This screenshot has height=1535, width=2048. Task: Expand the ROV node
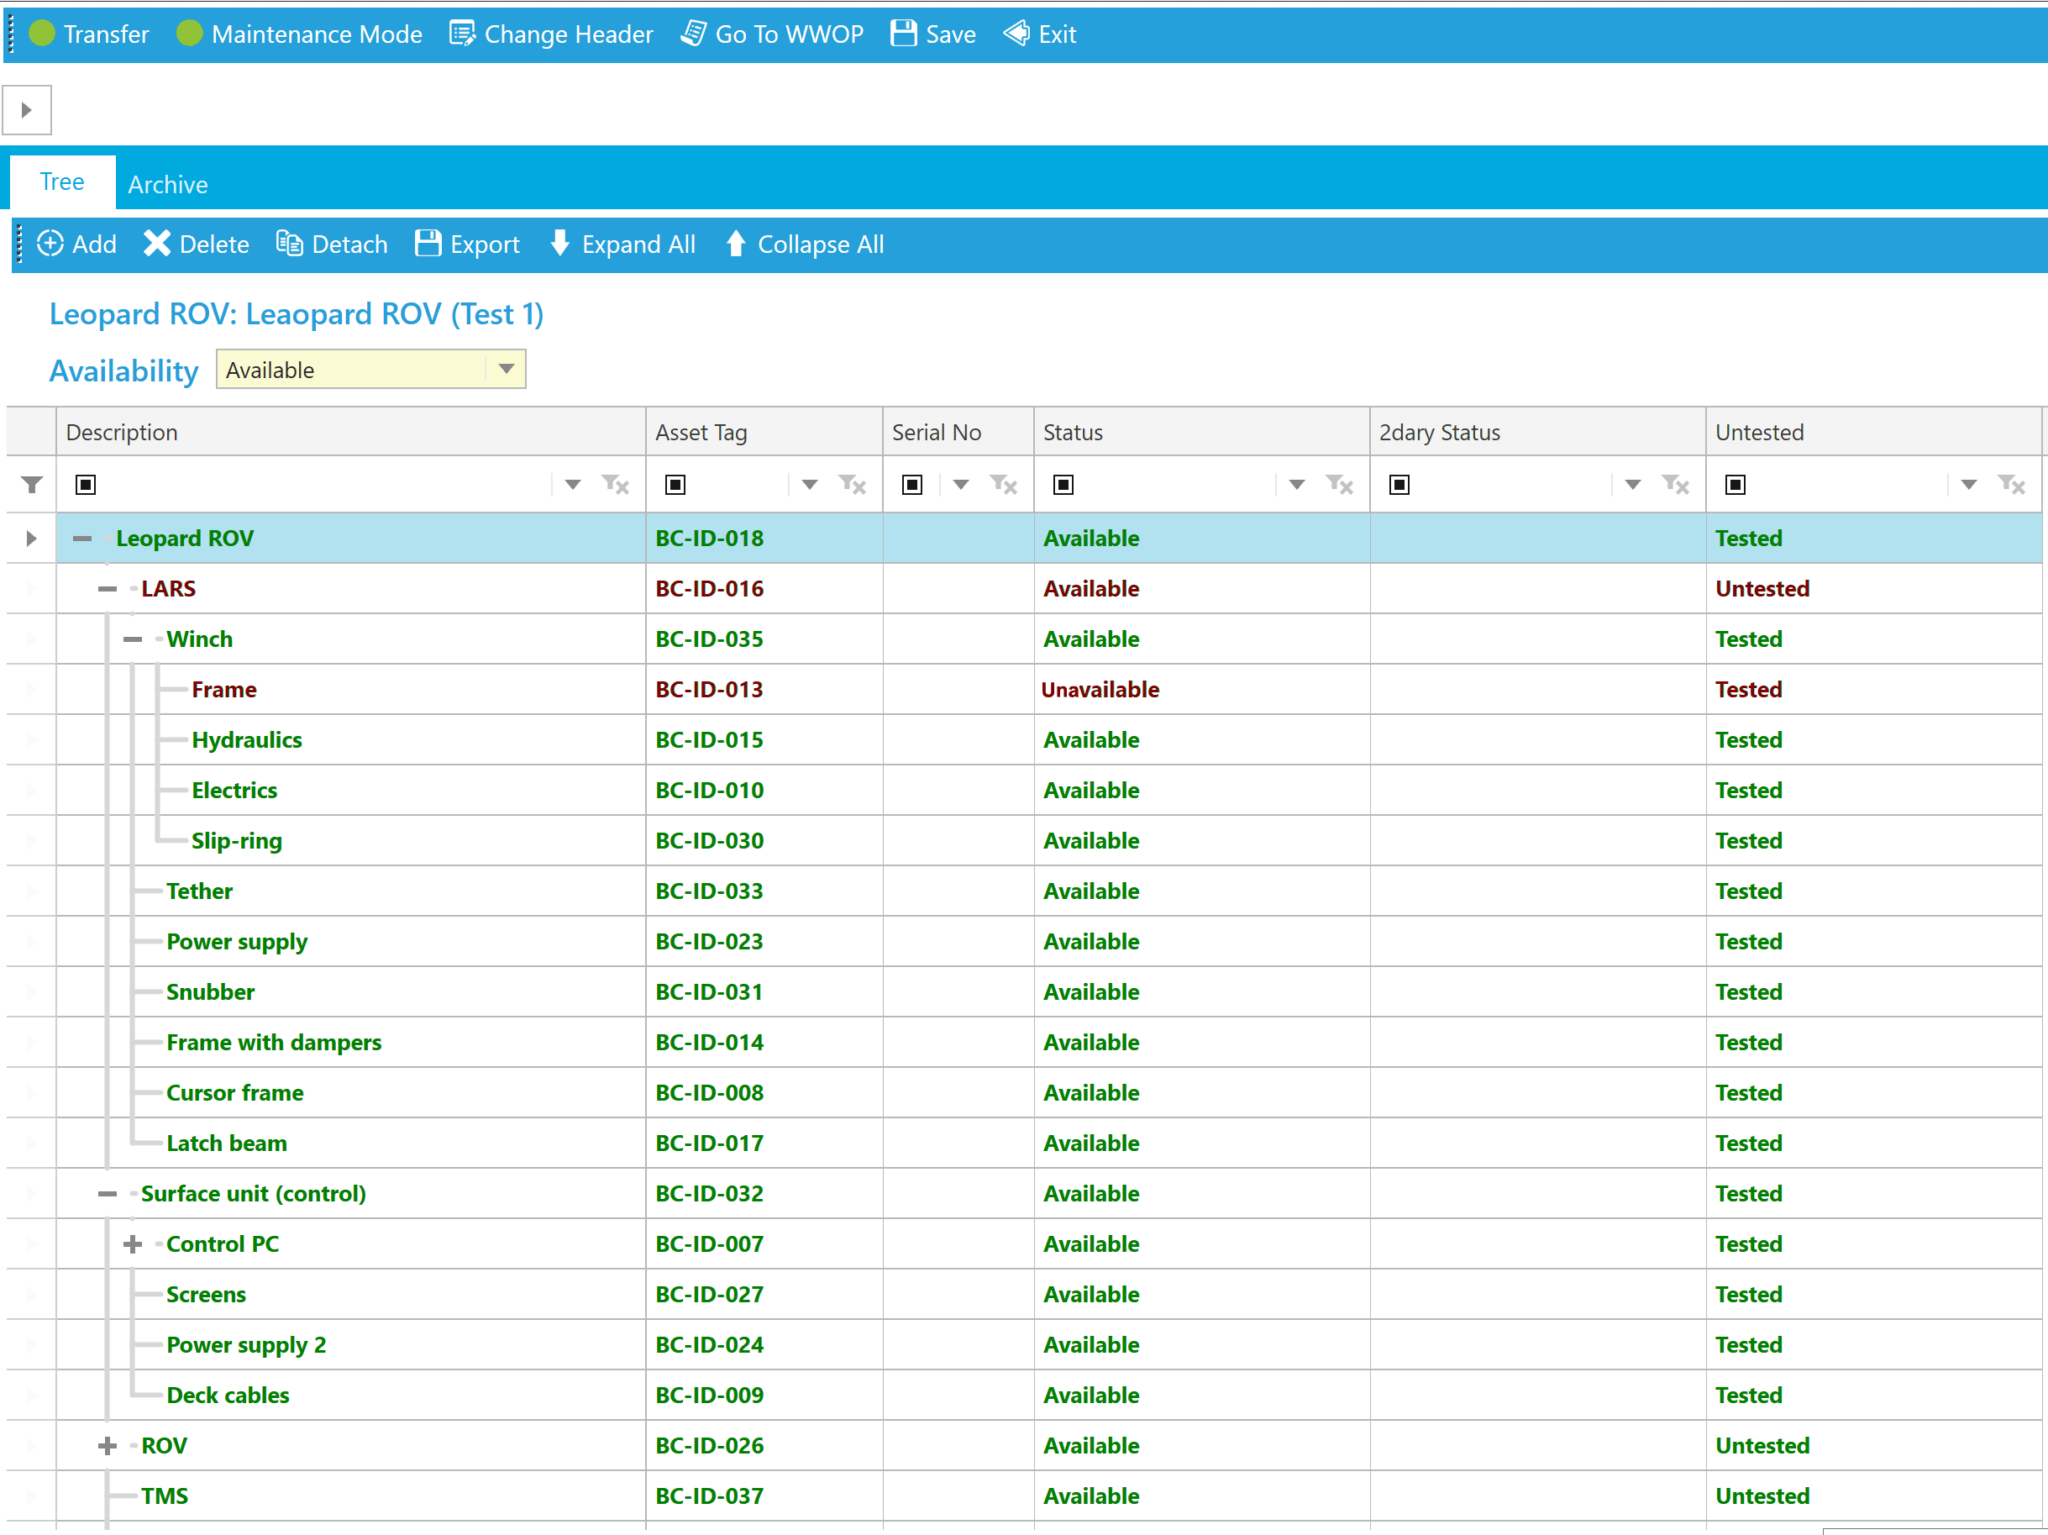(107, 1446)
